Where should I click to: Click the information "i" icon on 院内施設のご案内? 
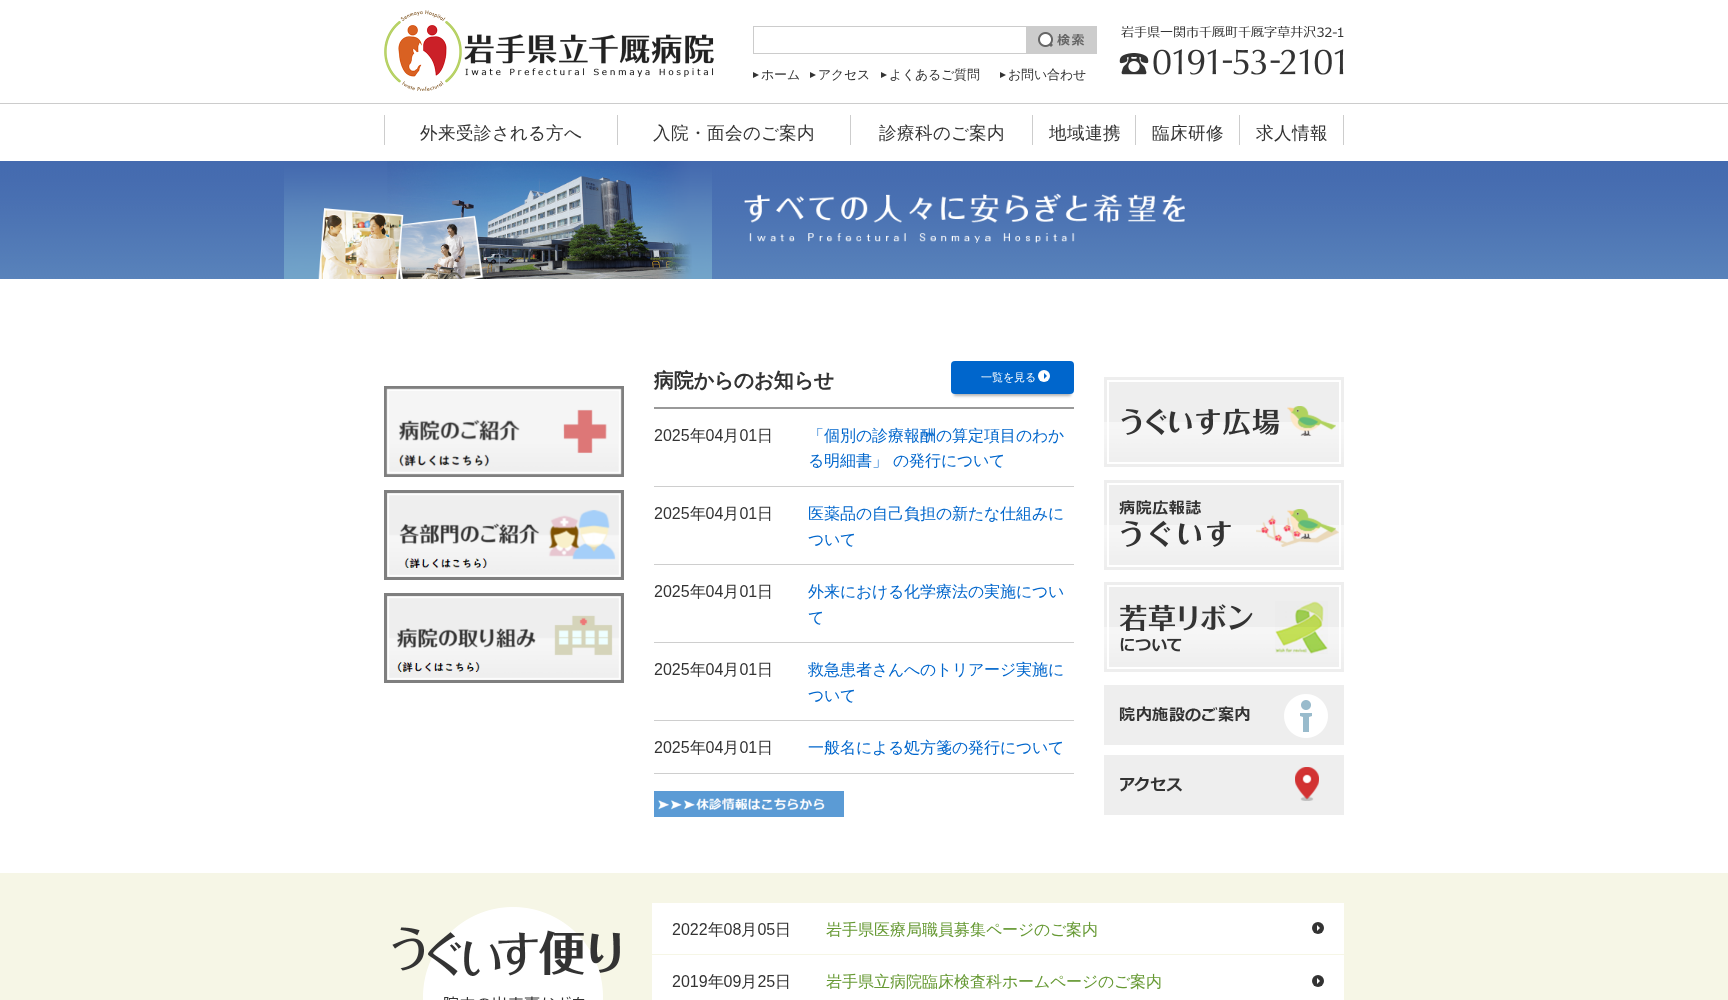[1306, 715]
